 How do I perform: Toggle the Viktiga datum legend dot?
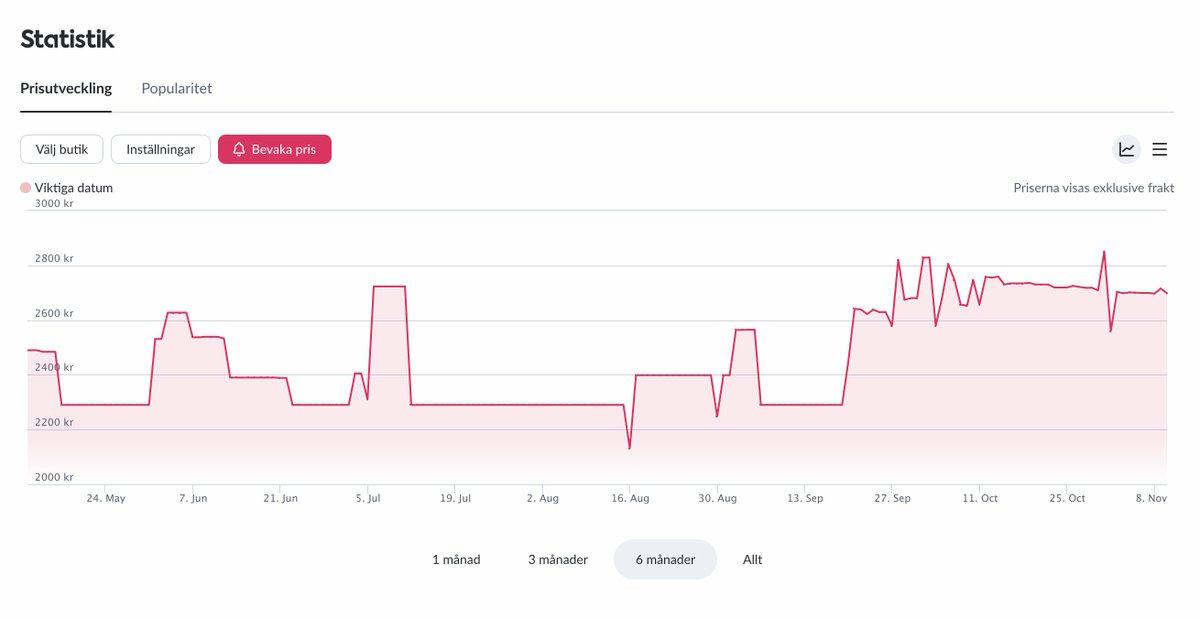[26, 188]
